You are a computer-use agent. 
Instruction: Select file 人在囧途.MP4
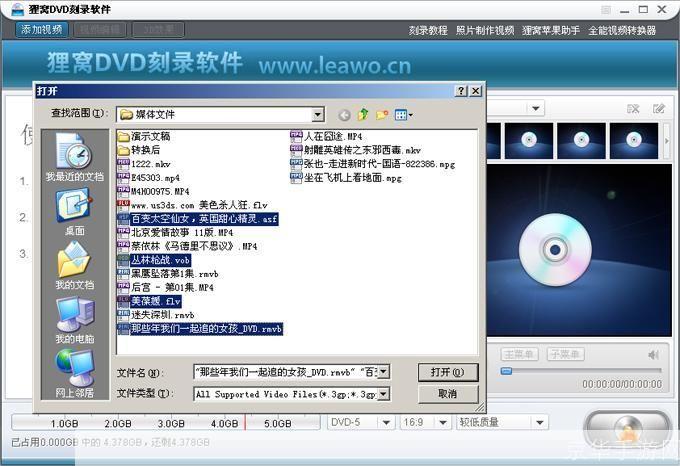click(x=326, y=137)
